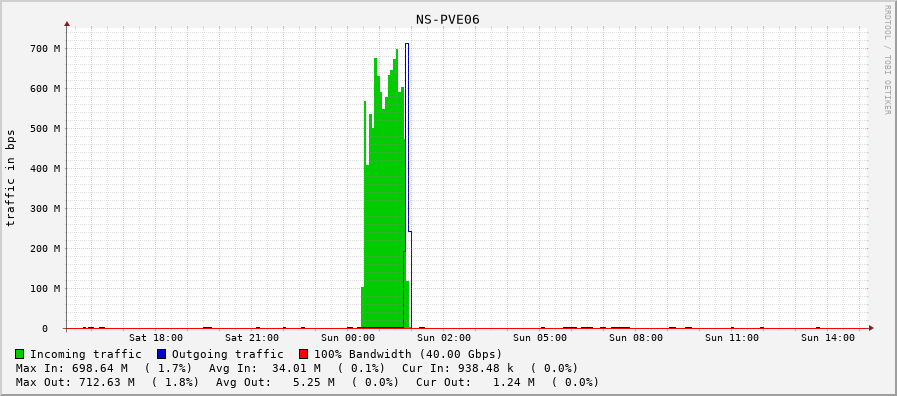Screen dimensions: 897x396
Task: Select the 'Max In: 698.64 M' value
Action: (x=72, y=368)
